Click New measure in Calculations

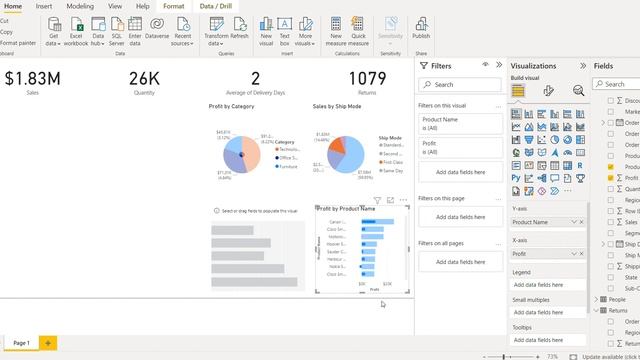[x=336, y=31]
